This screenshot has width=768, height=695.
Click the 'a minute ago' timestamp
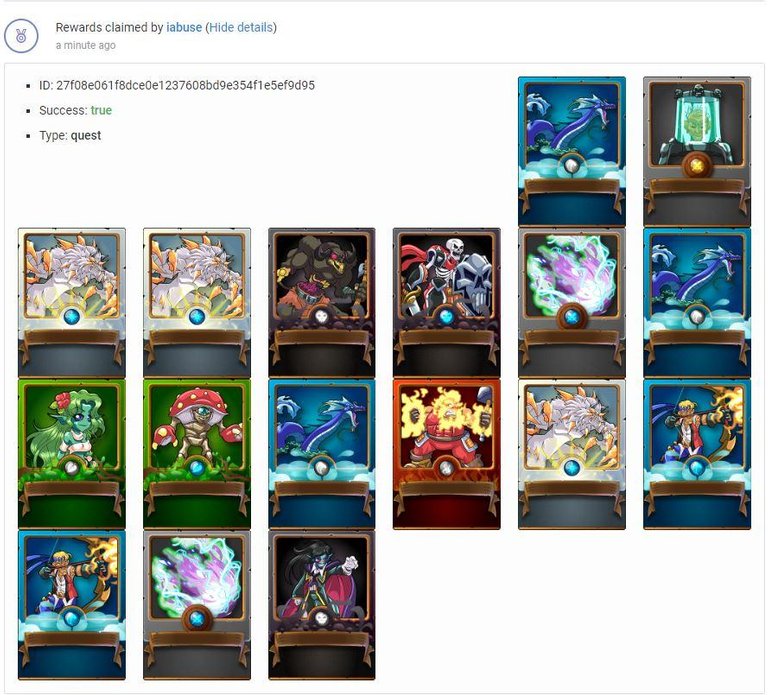point(86,45)
